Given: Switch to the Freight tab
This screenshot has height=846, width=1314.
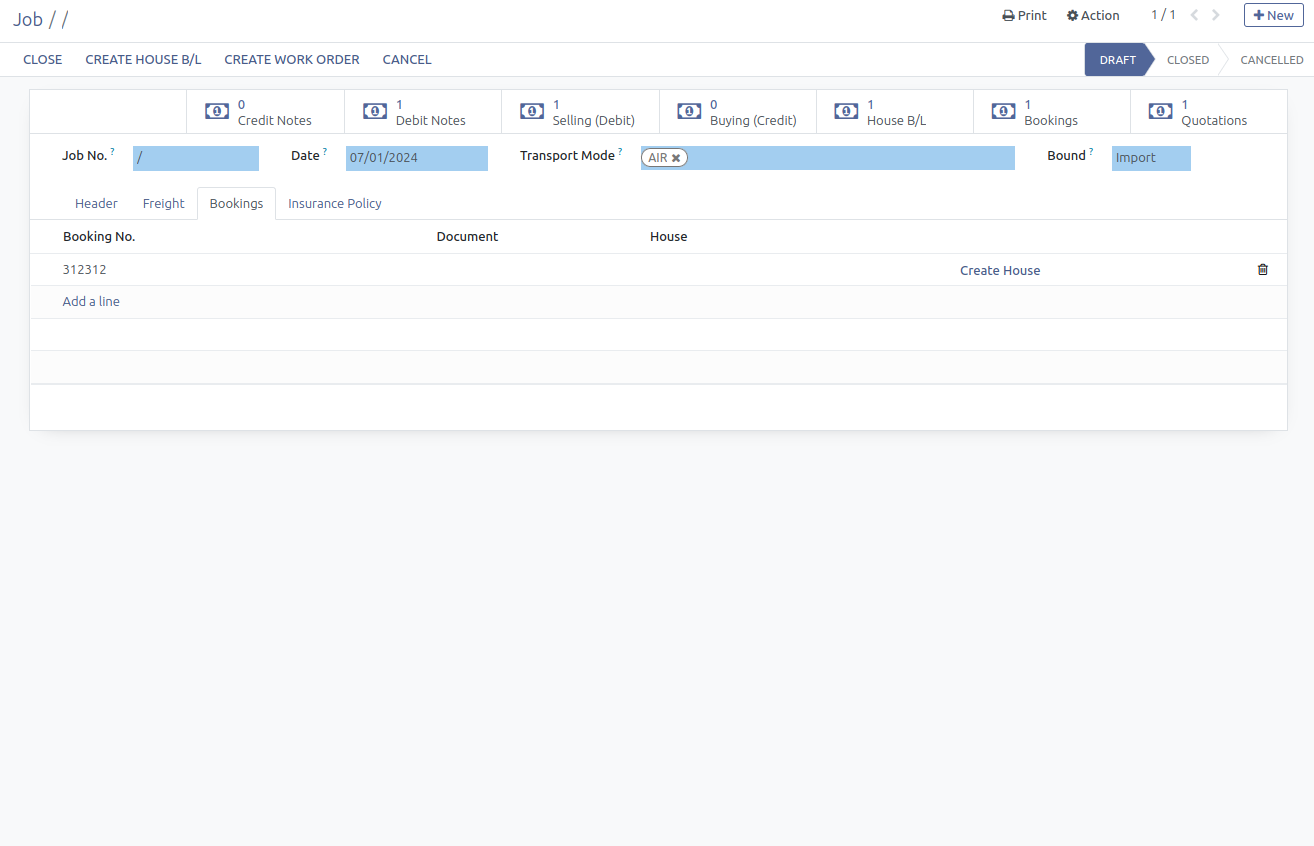Looking at the screenshot, I should [163, 203].
